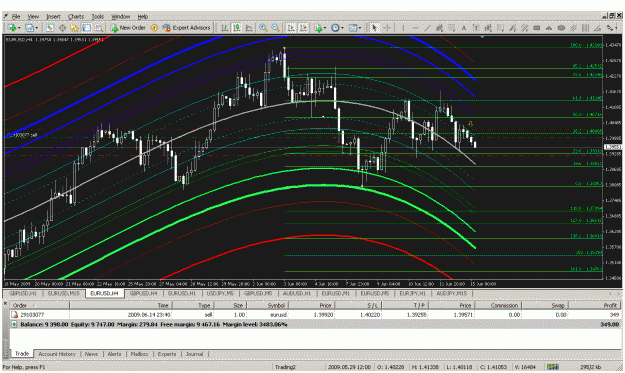Toggle the Market Watch window
The image size is (625, 373).
click(x=49, y=27)
